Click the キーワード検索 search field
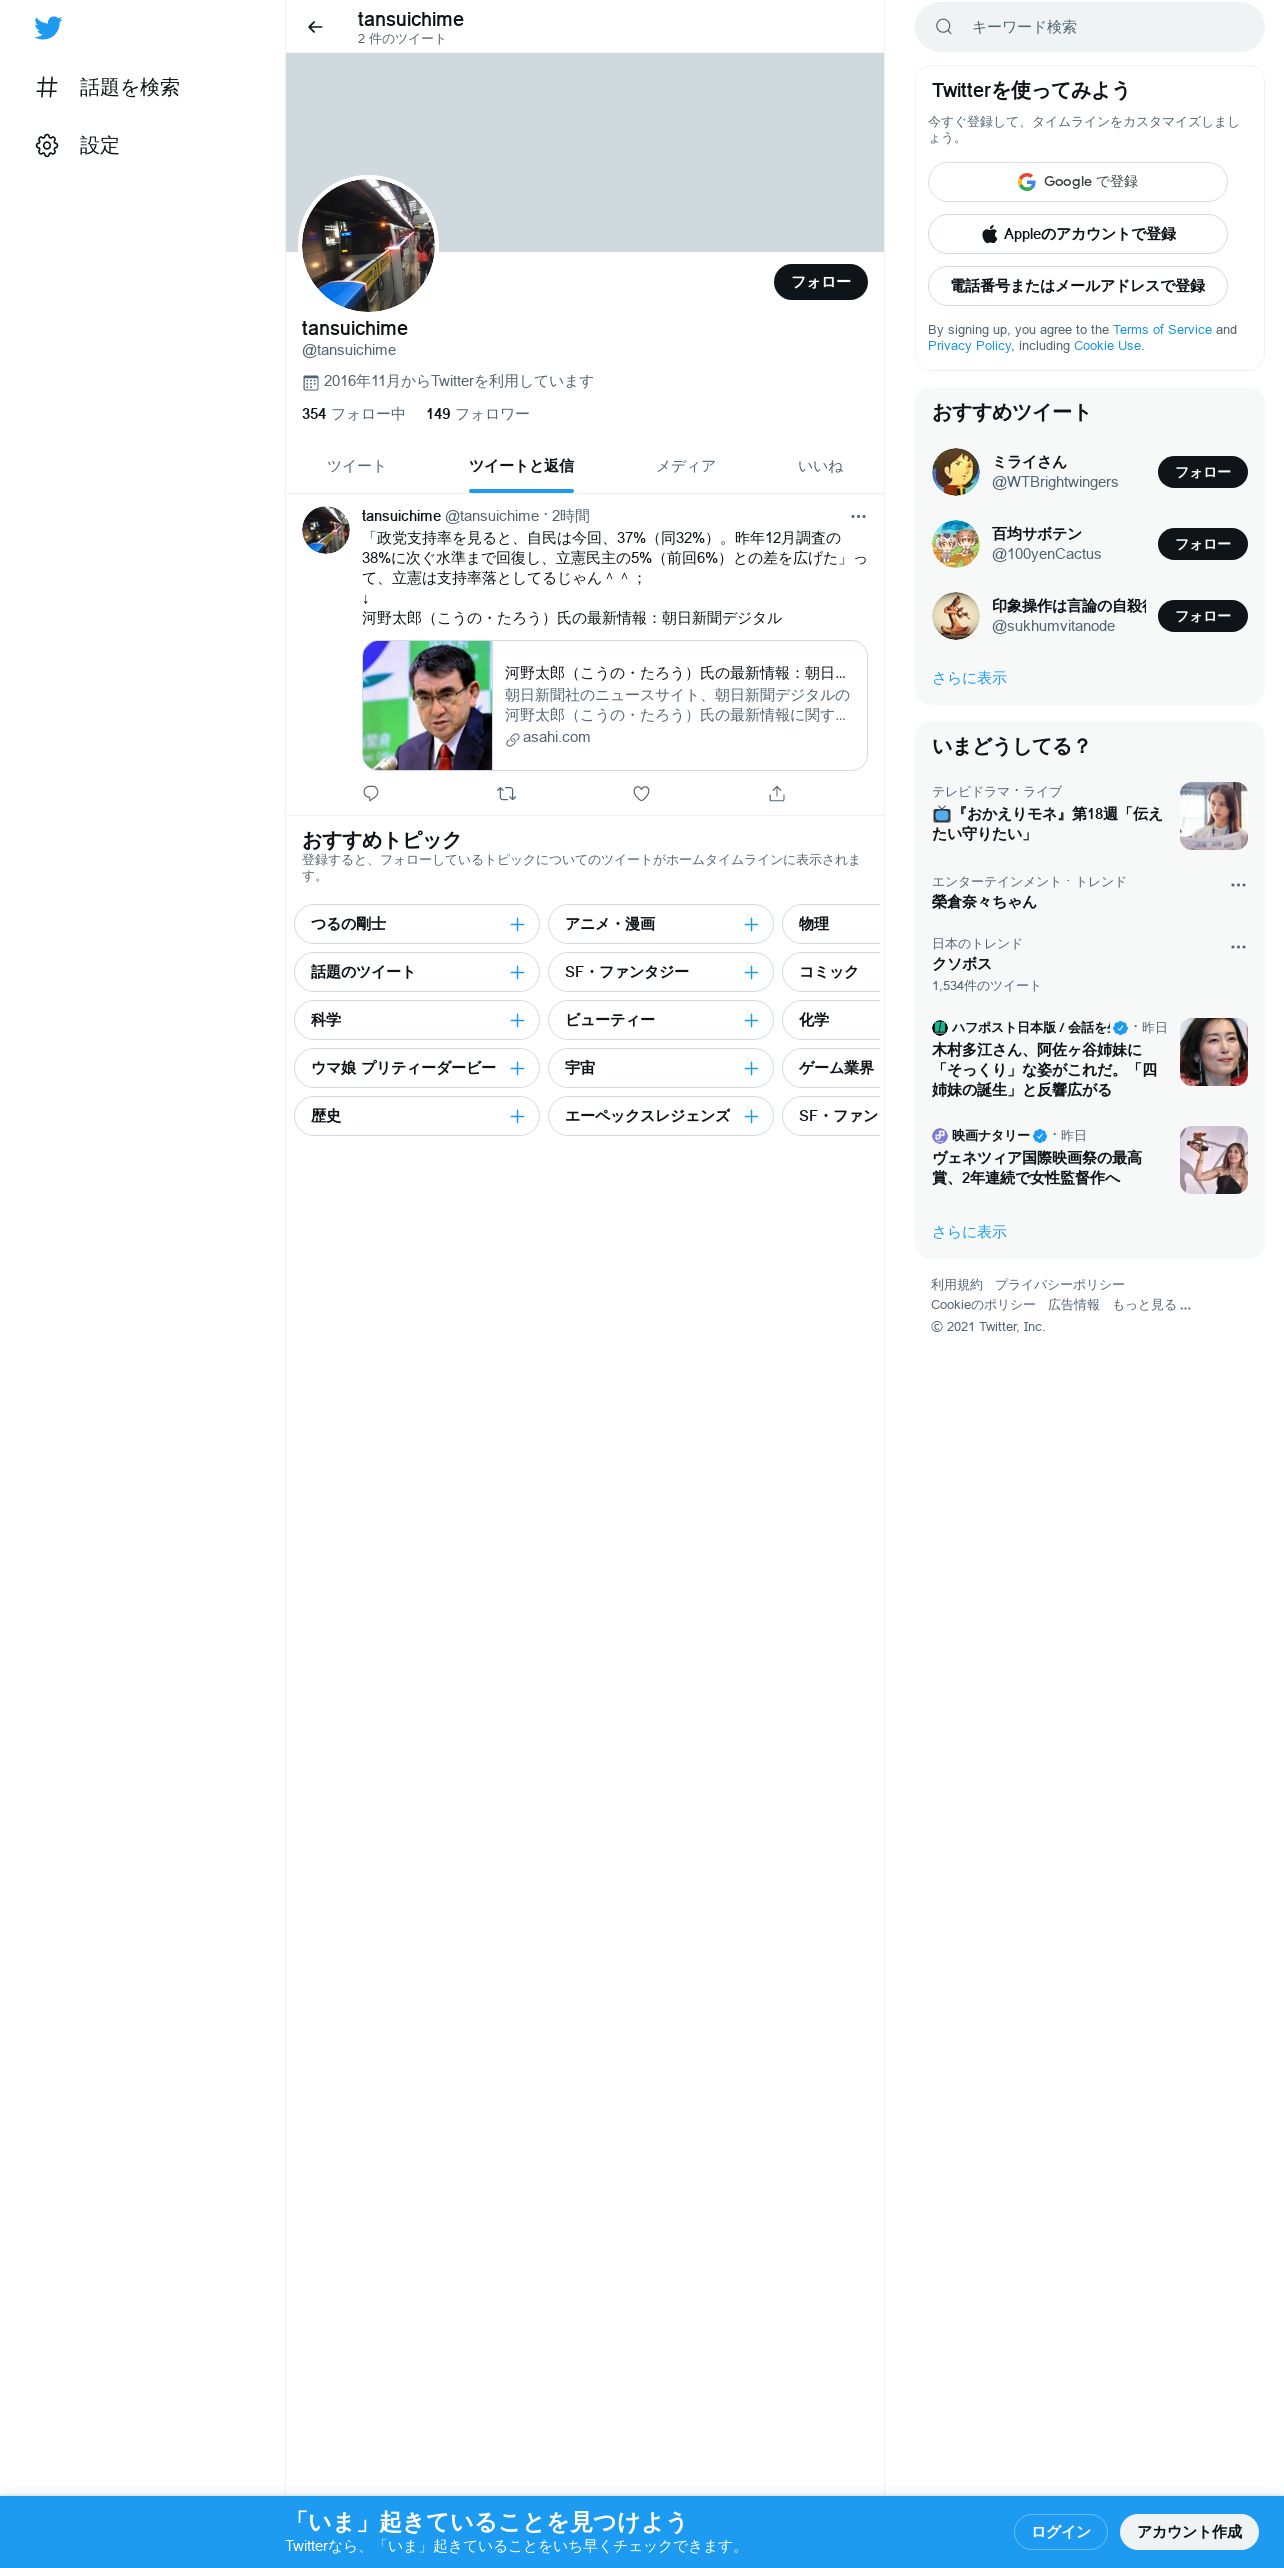This screenshot has height=2568, width=1284. coord(1090,27)
